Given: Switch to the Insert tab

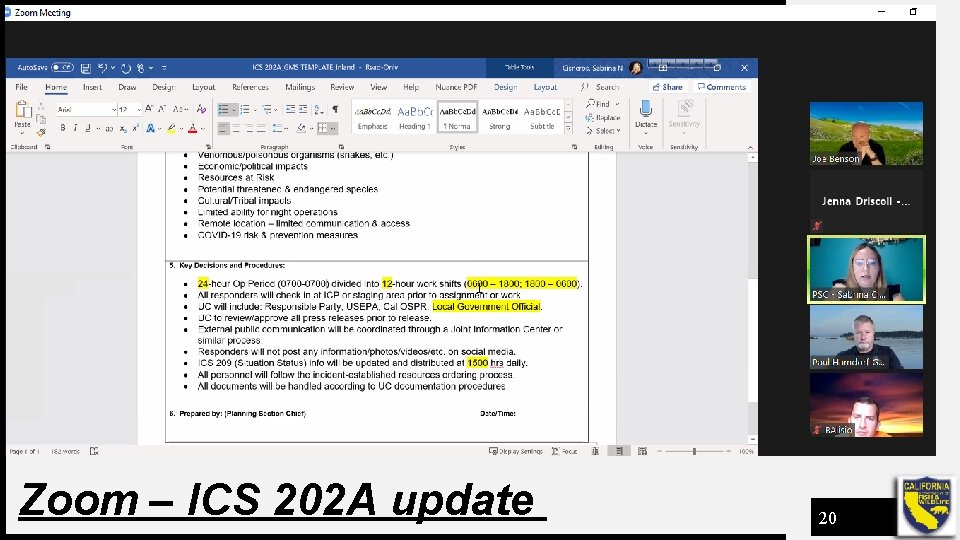Looking at the screenshot, I should pos(92,88).
